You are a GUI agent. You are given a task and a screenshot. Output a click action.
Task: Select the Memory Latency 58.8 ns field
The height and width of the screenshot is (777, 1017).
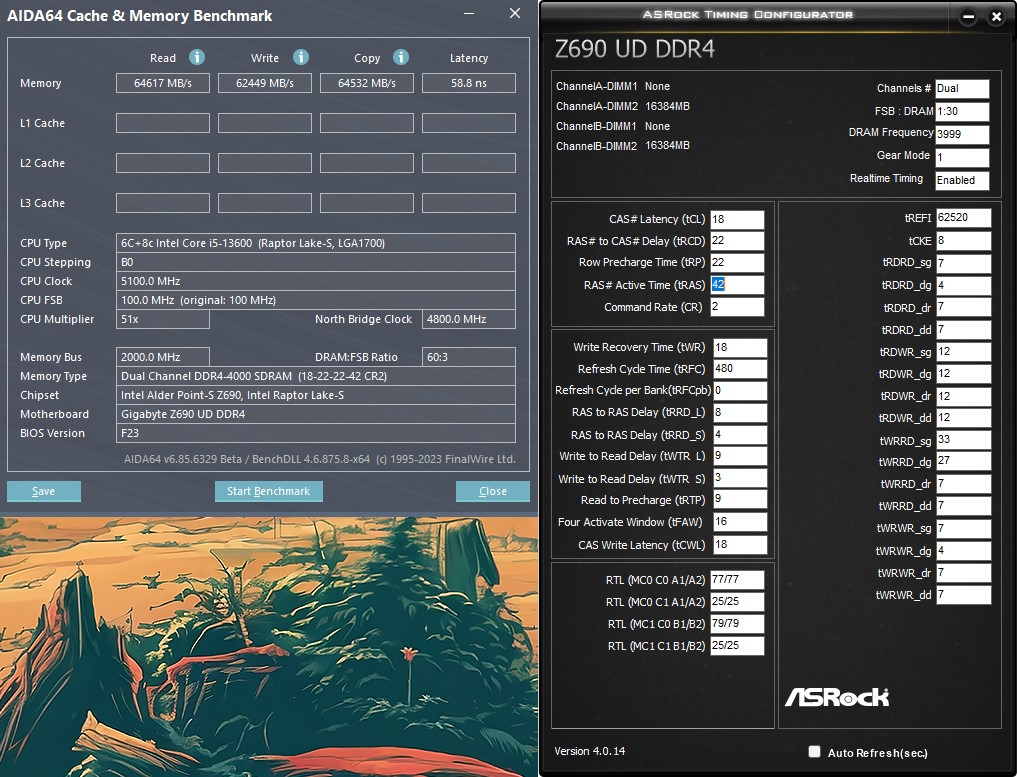(x=469, y=83)
